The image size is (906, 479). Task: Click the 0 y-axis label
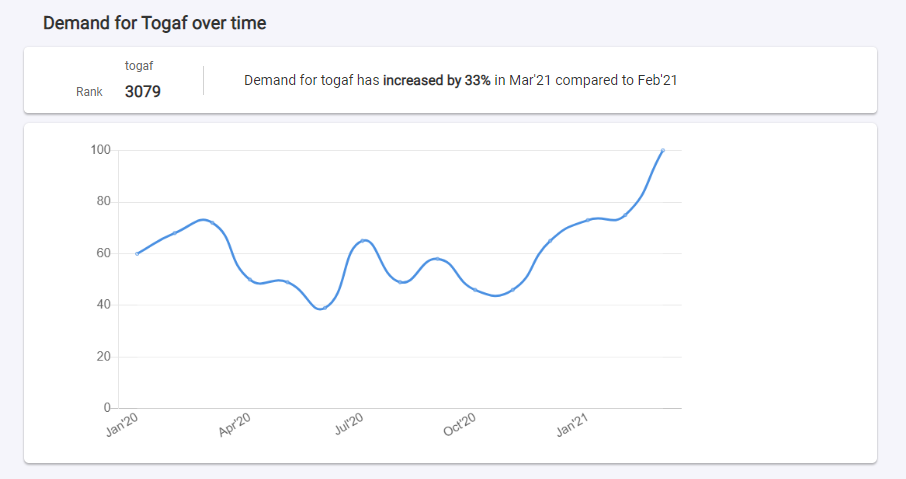pos(107,408)
